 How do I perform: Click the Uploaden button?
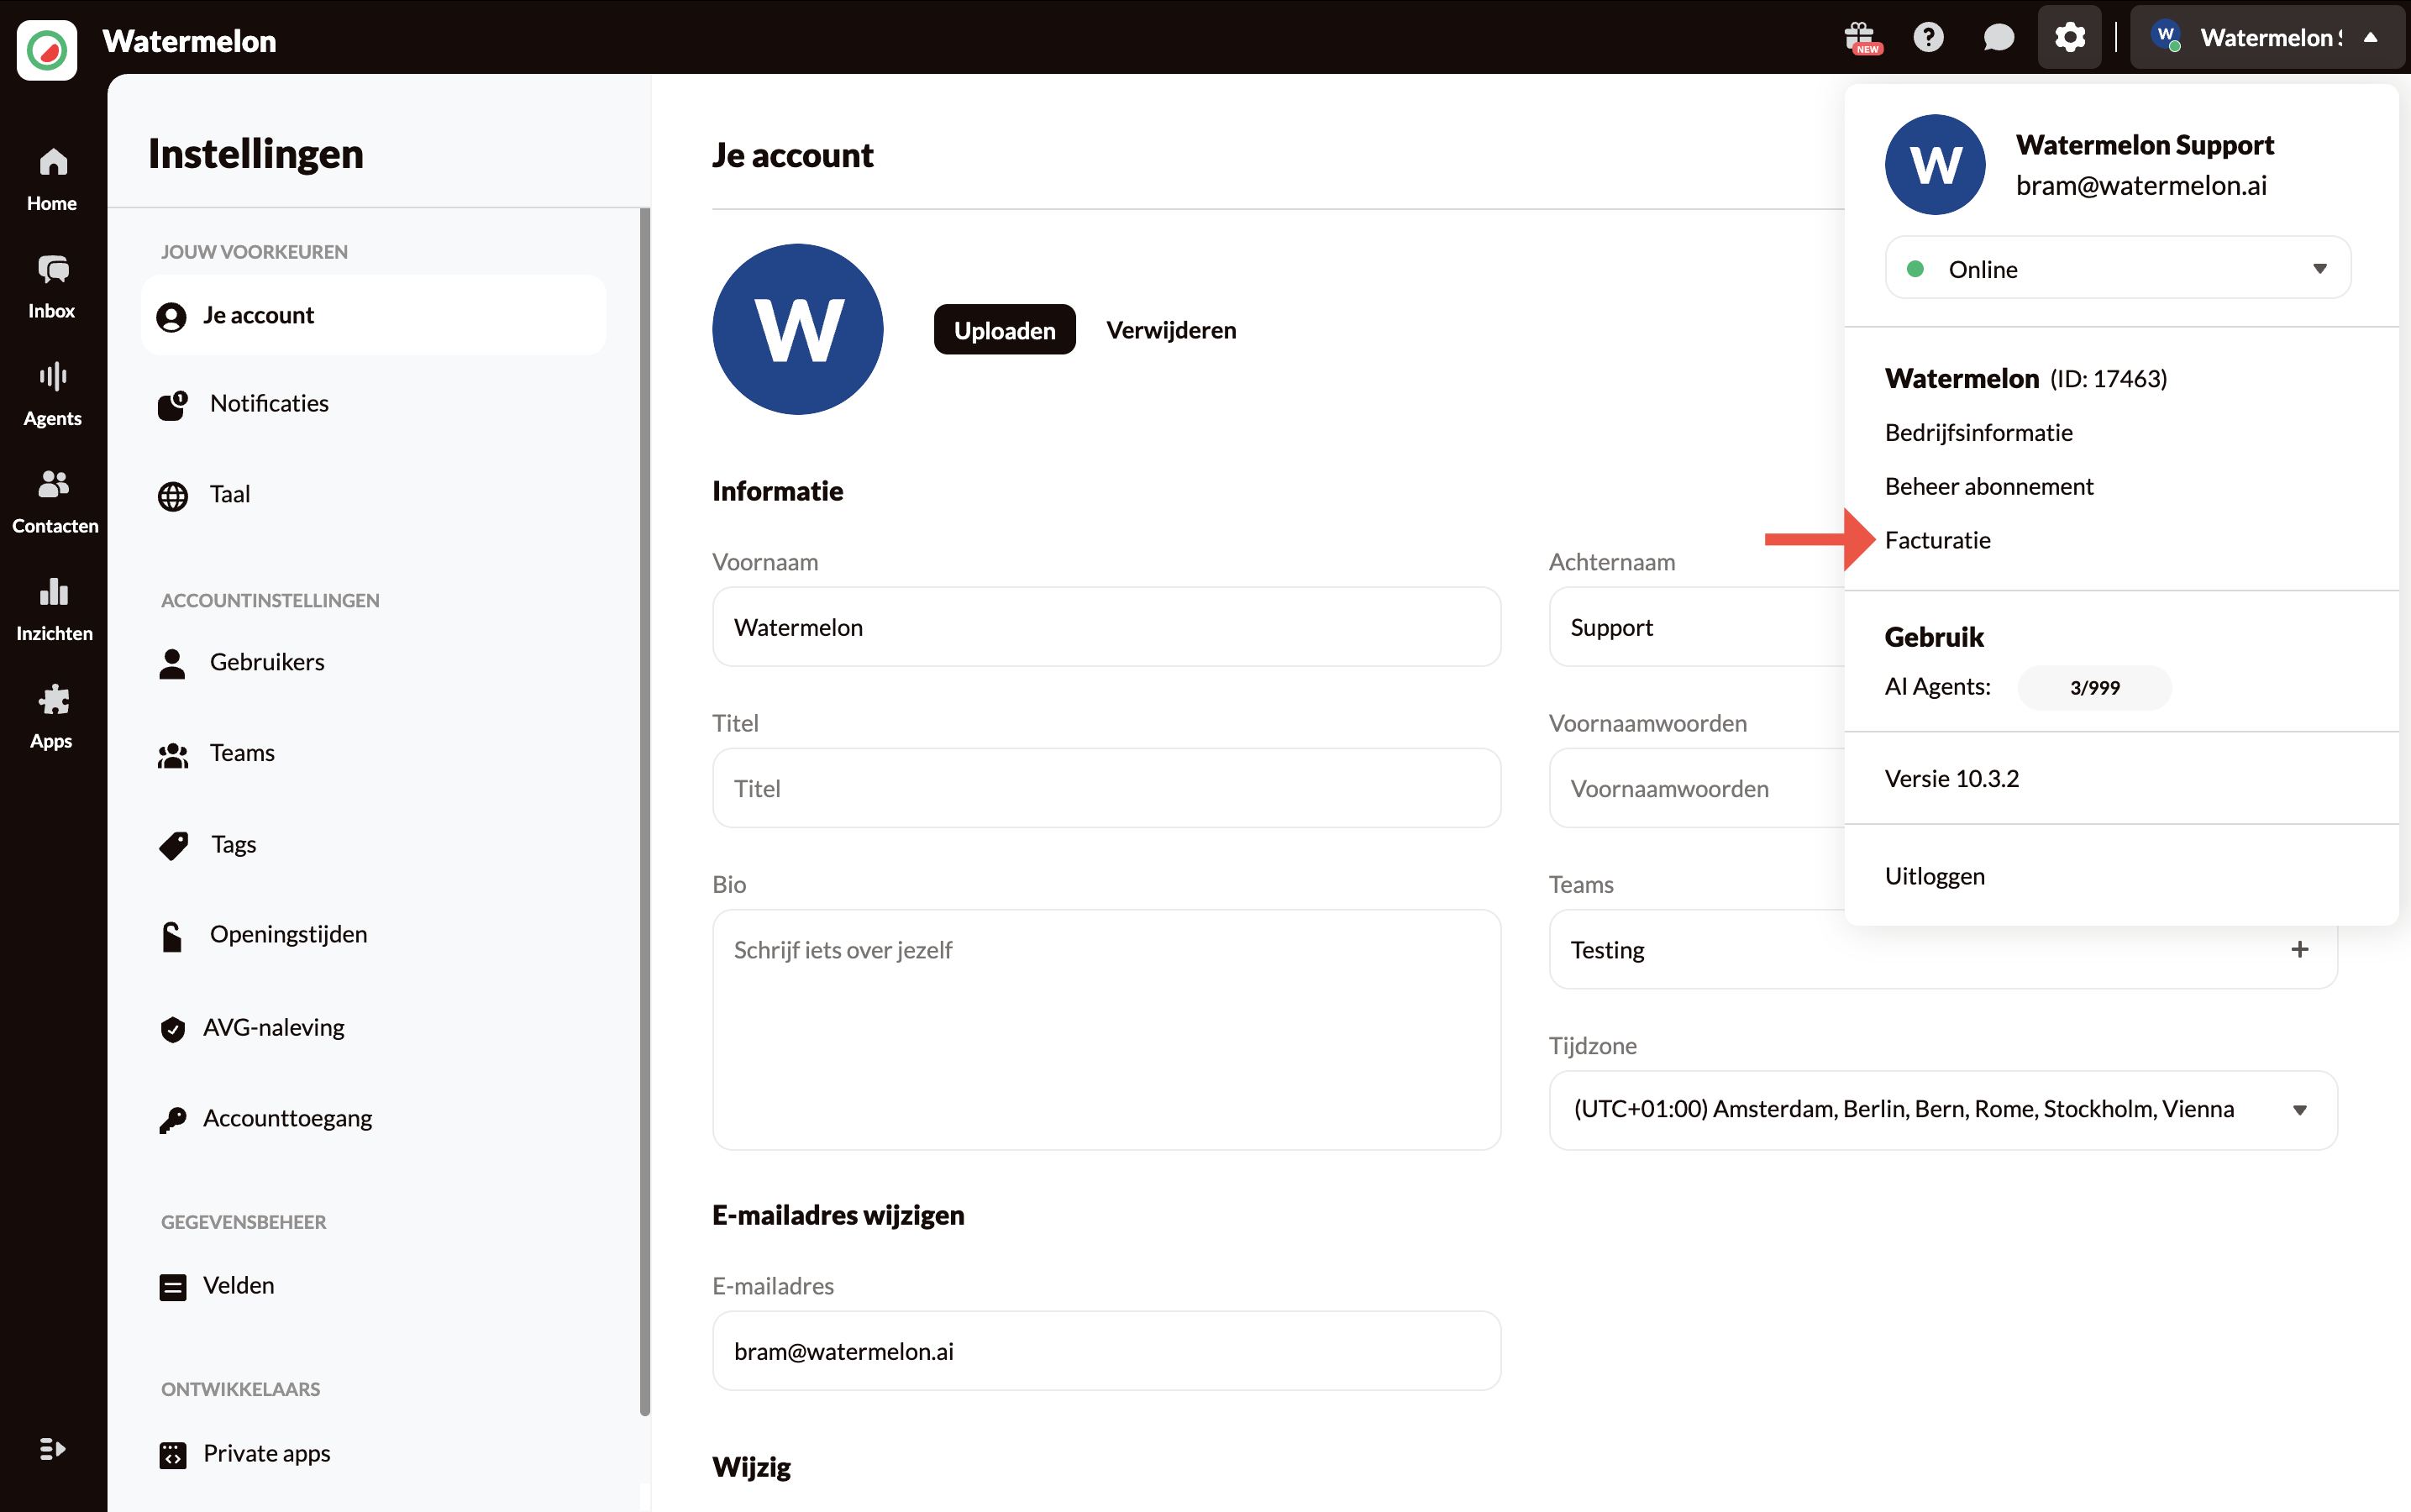(1004, 330)
